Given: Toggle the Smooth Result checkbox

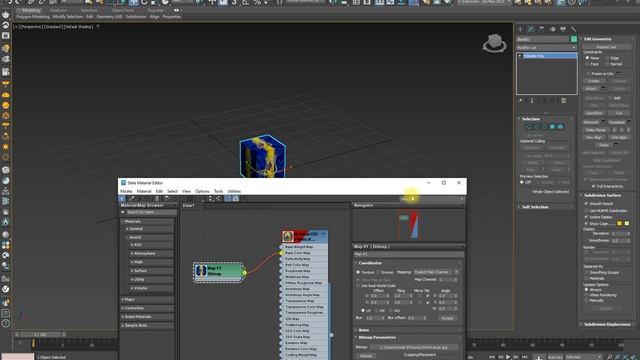Looking at the screenshot, I should coord(587,204).
